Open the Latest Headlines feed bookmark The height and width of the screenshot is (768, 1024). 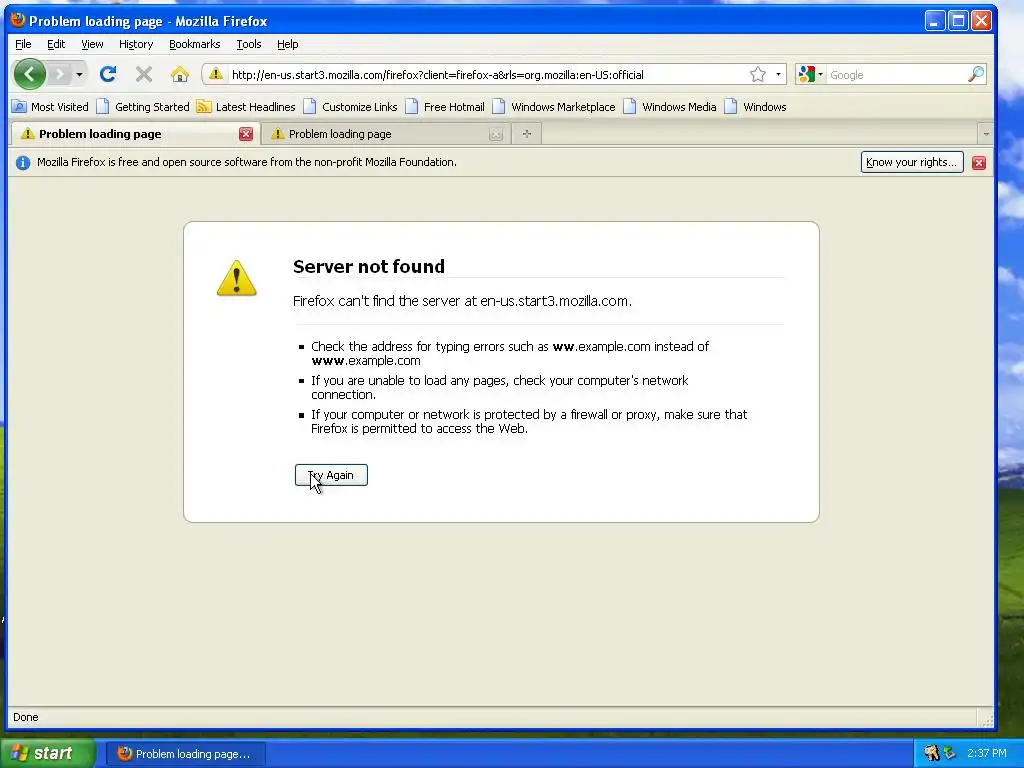246,106
